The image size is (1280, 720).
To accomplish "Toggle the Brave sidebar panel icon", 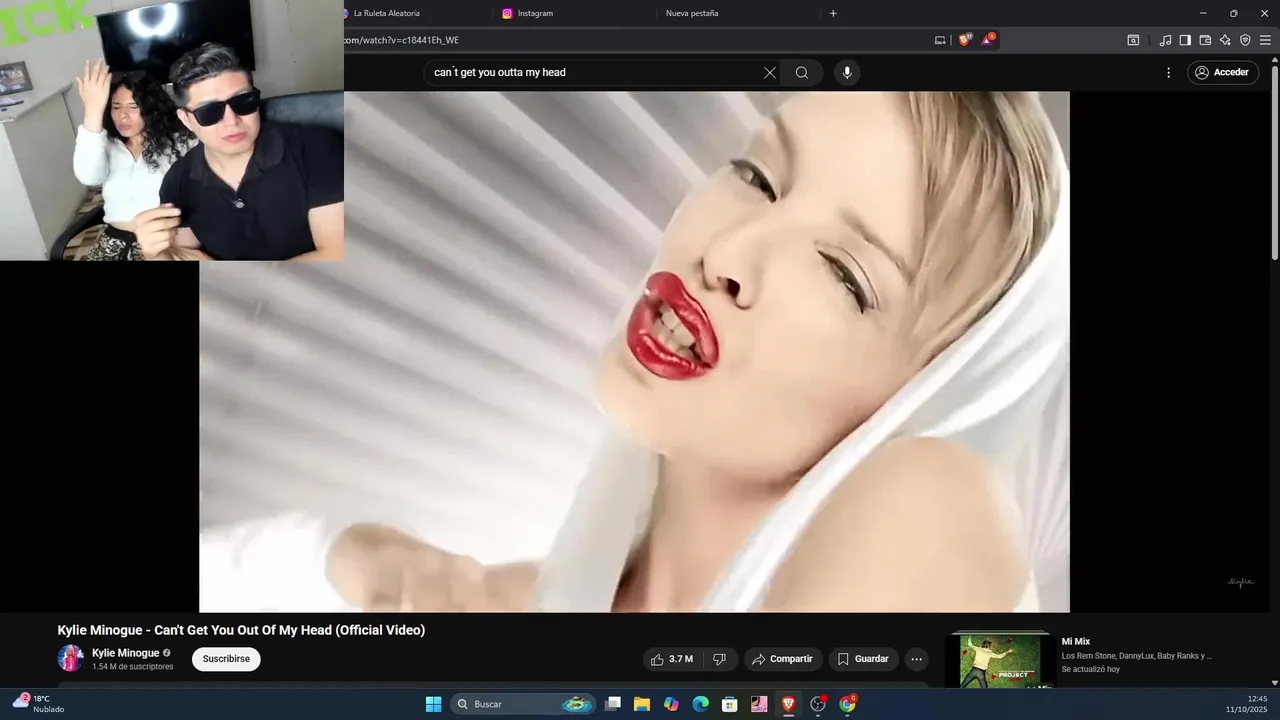I will [1185, 40].
